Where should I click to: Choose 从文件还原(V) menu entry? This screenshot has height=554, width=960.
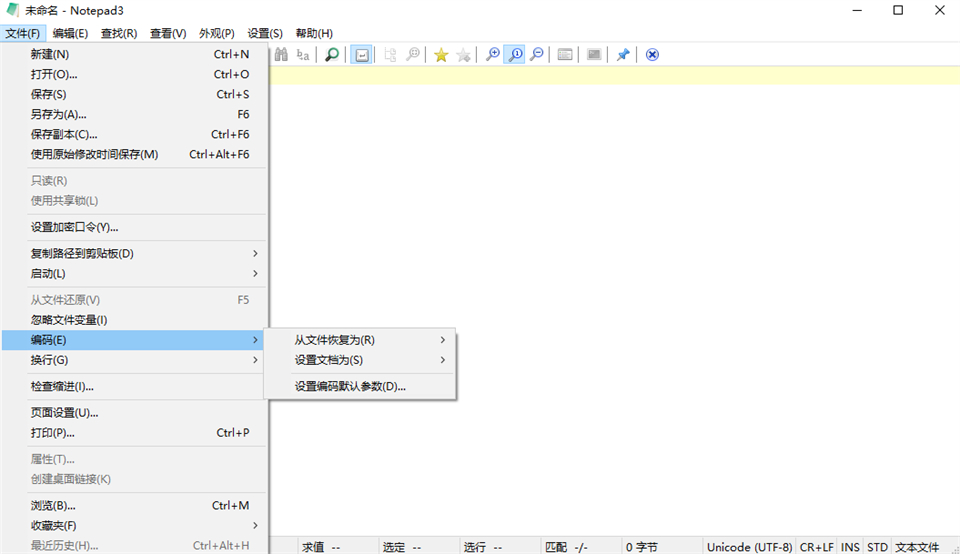point(135,300)
